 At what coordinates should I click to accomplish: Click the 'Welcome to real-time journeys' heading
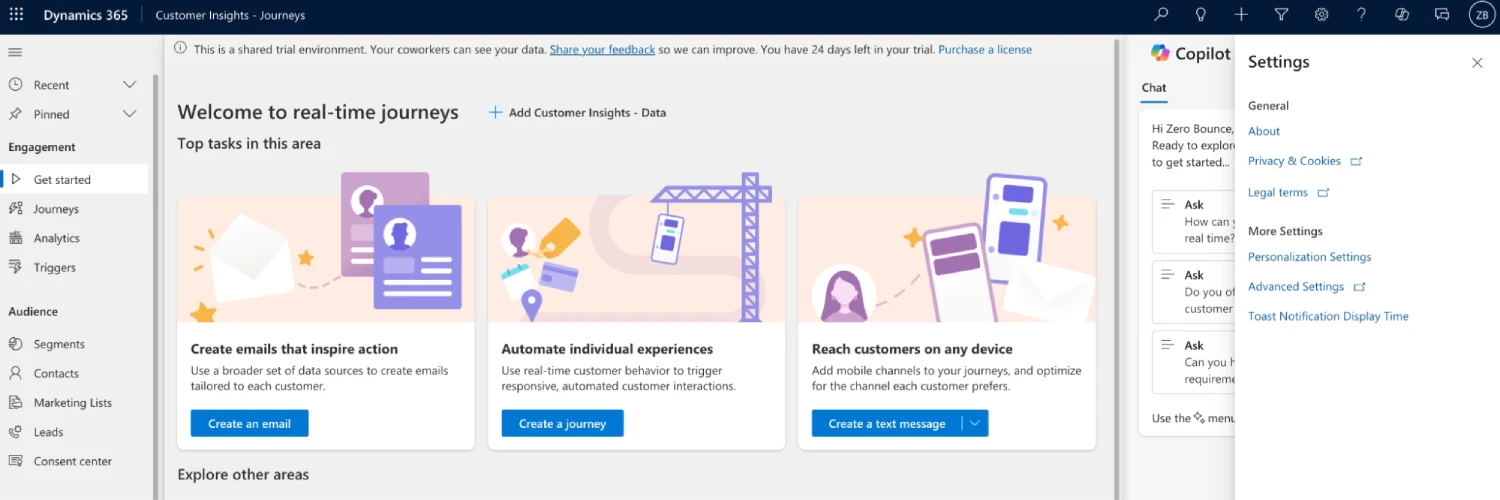point(318,112)
